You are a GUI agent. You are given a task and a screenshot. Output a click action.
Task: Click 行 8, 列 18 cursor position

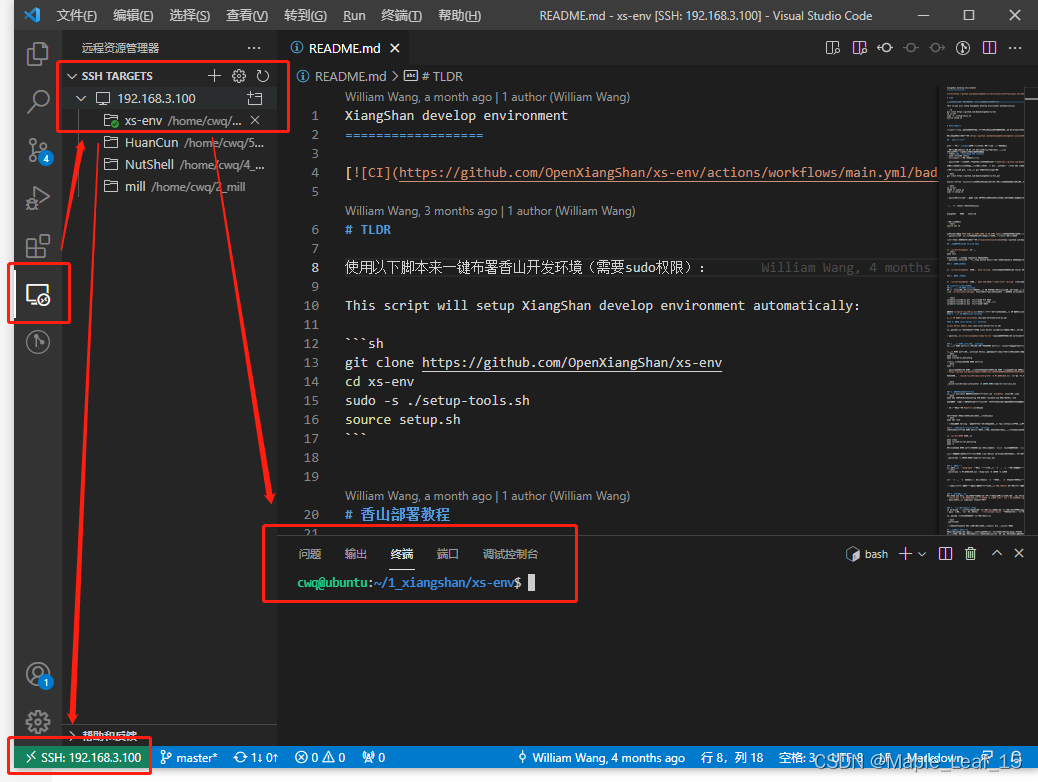coord(731,758)
